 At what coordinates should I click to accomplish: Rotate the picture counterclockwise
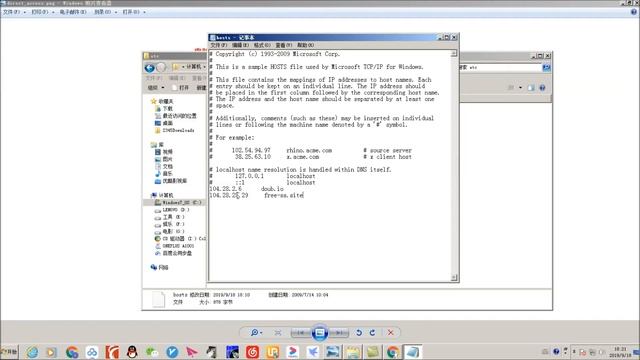[x=359, y=333]
